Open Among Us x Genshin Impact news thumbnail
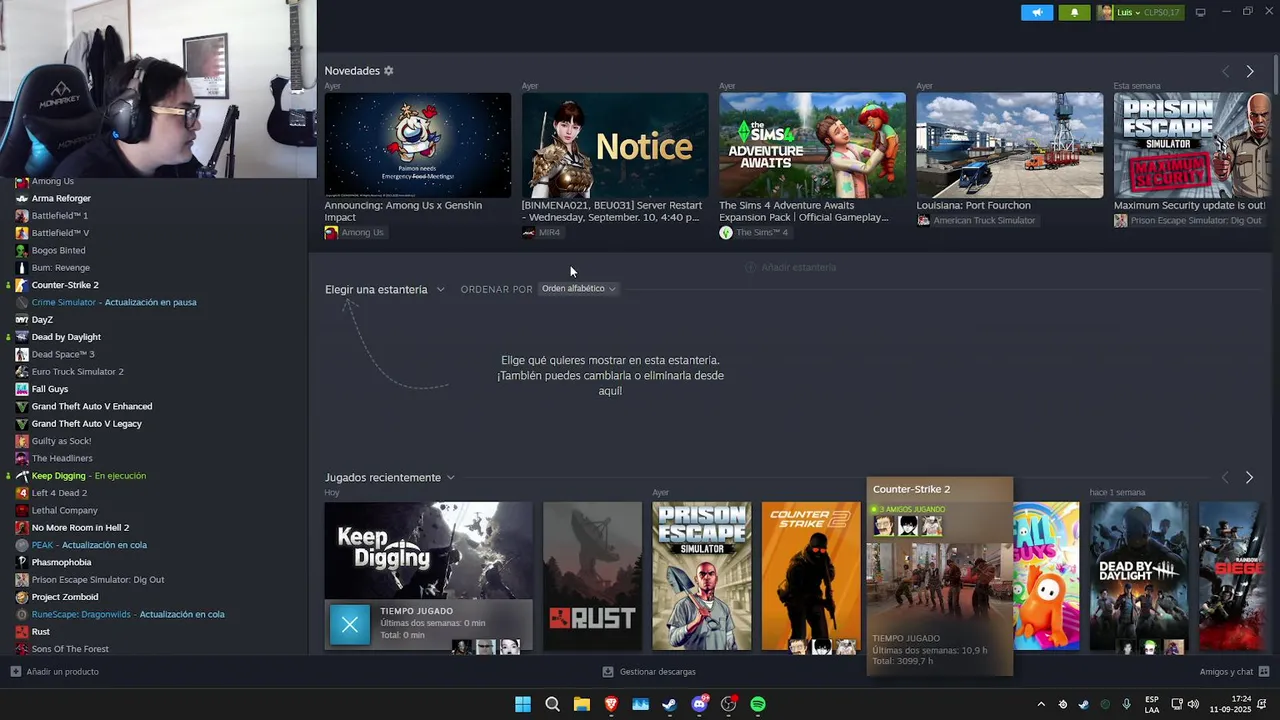 pyautogui.click(x=417, y=145)
